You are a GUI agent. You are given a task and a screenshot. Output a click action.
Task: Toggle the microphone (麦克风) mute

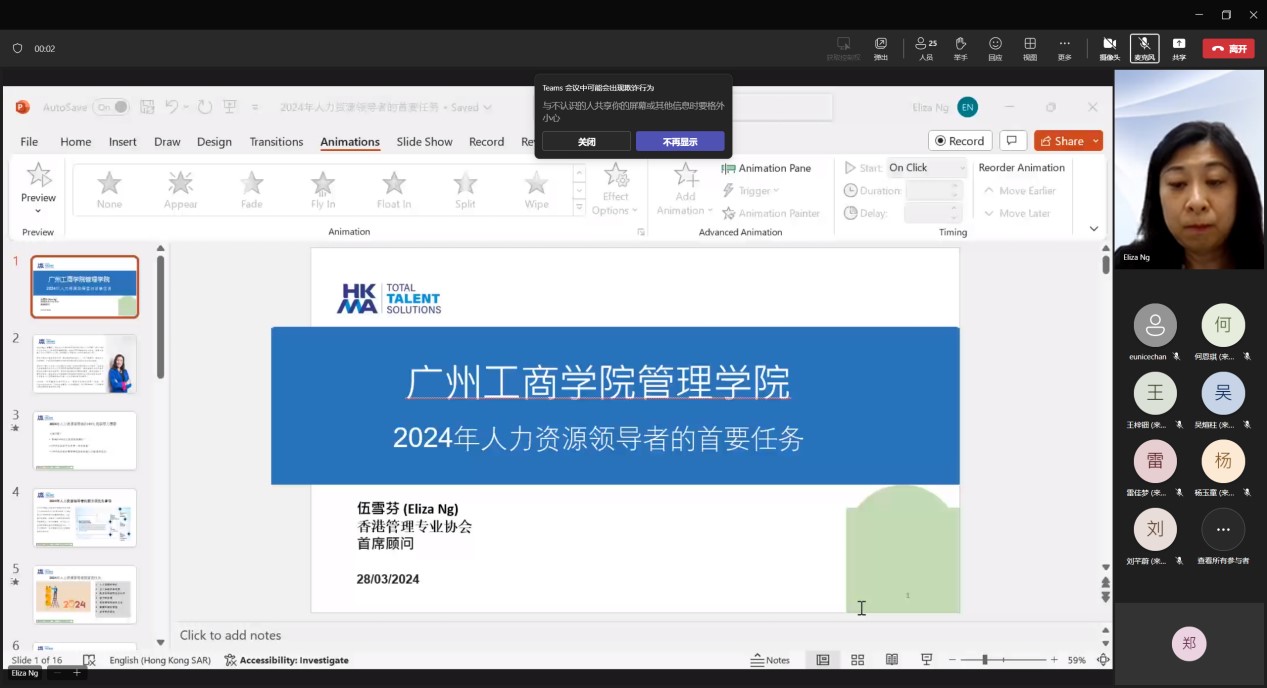tap(1144, 47)
